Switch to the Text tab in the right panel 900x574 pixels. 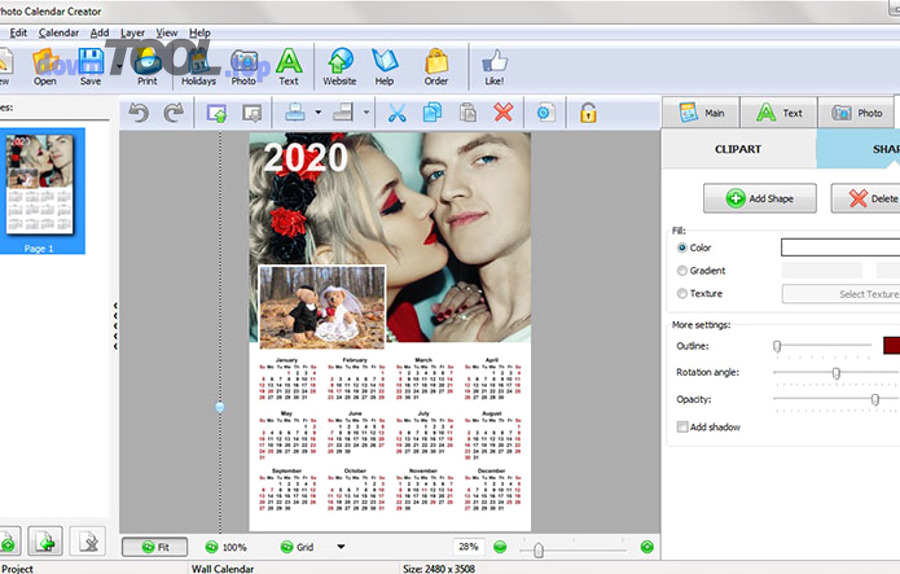click(x=779, y=113)
